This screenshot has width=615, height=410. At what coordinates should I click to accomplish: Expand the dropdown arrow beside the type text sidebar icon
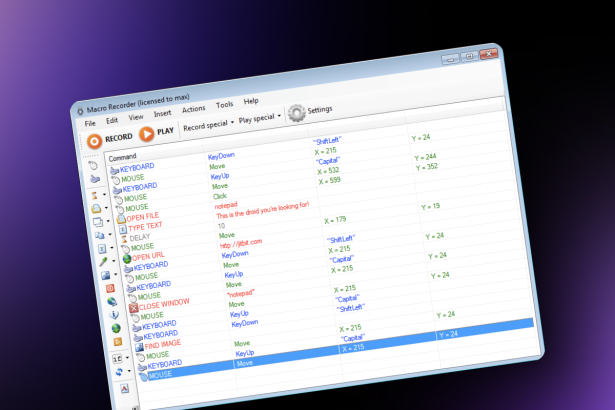pos(112,248)
